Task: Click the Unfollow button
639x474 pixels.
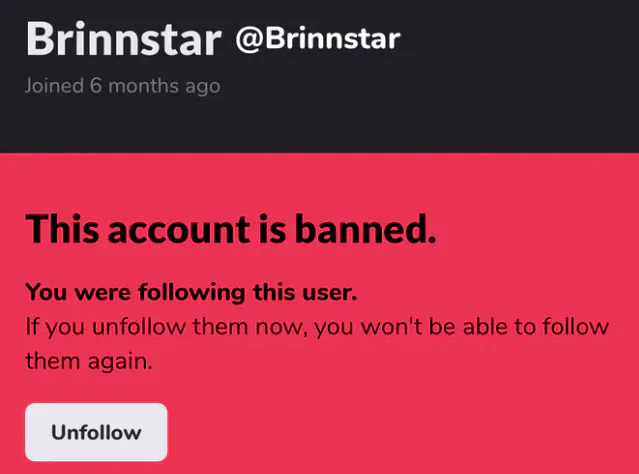Action: pos(96,433)
